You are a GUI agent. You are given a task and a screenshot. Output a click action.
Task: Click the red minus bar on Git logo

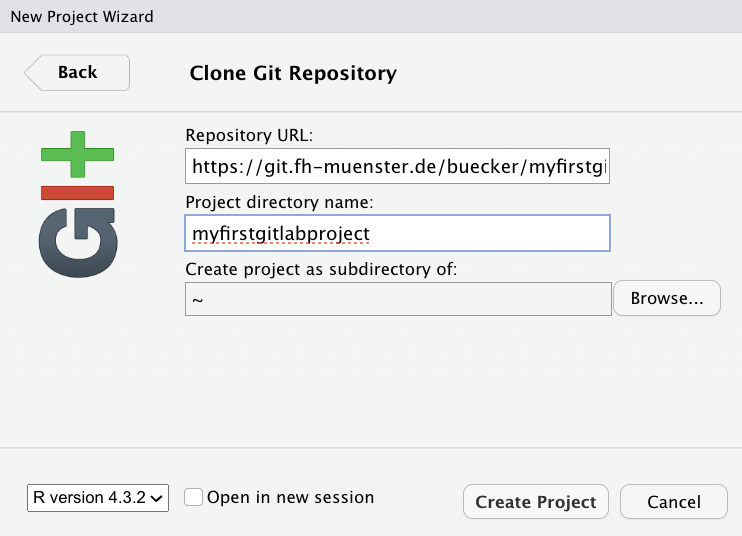tap(78, 193)
